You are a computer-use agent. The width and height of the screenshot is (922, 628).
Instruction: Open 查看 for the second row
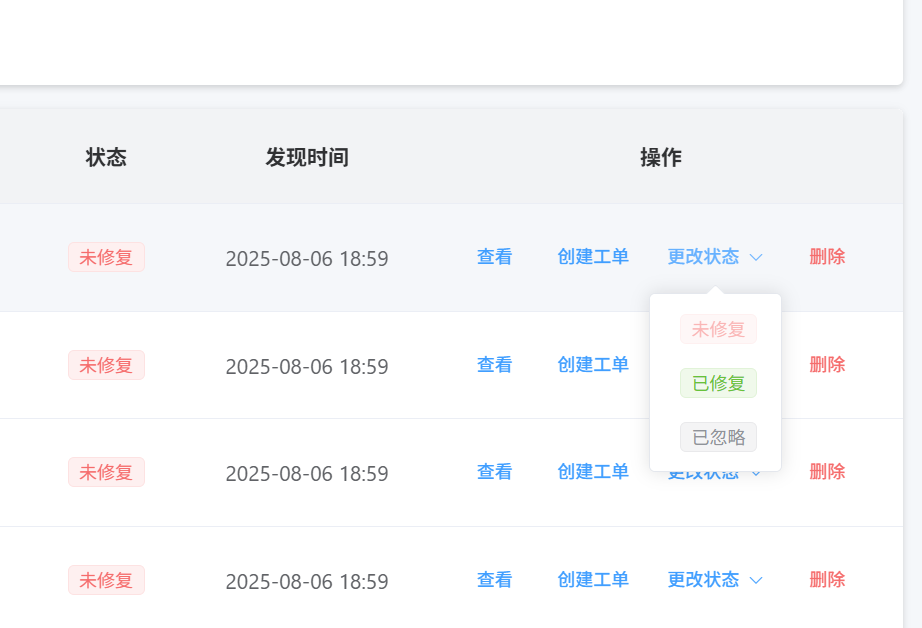coord(494,365)
